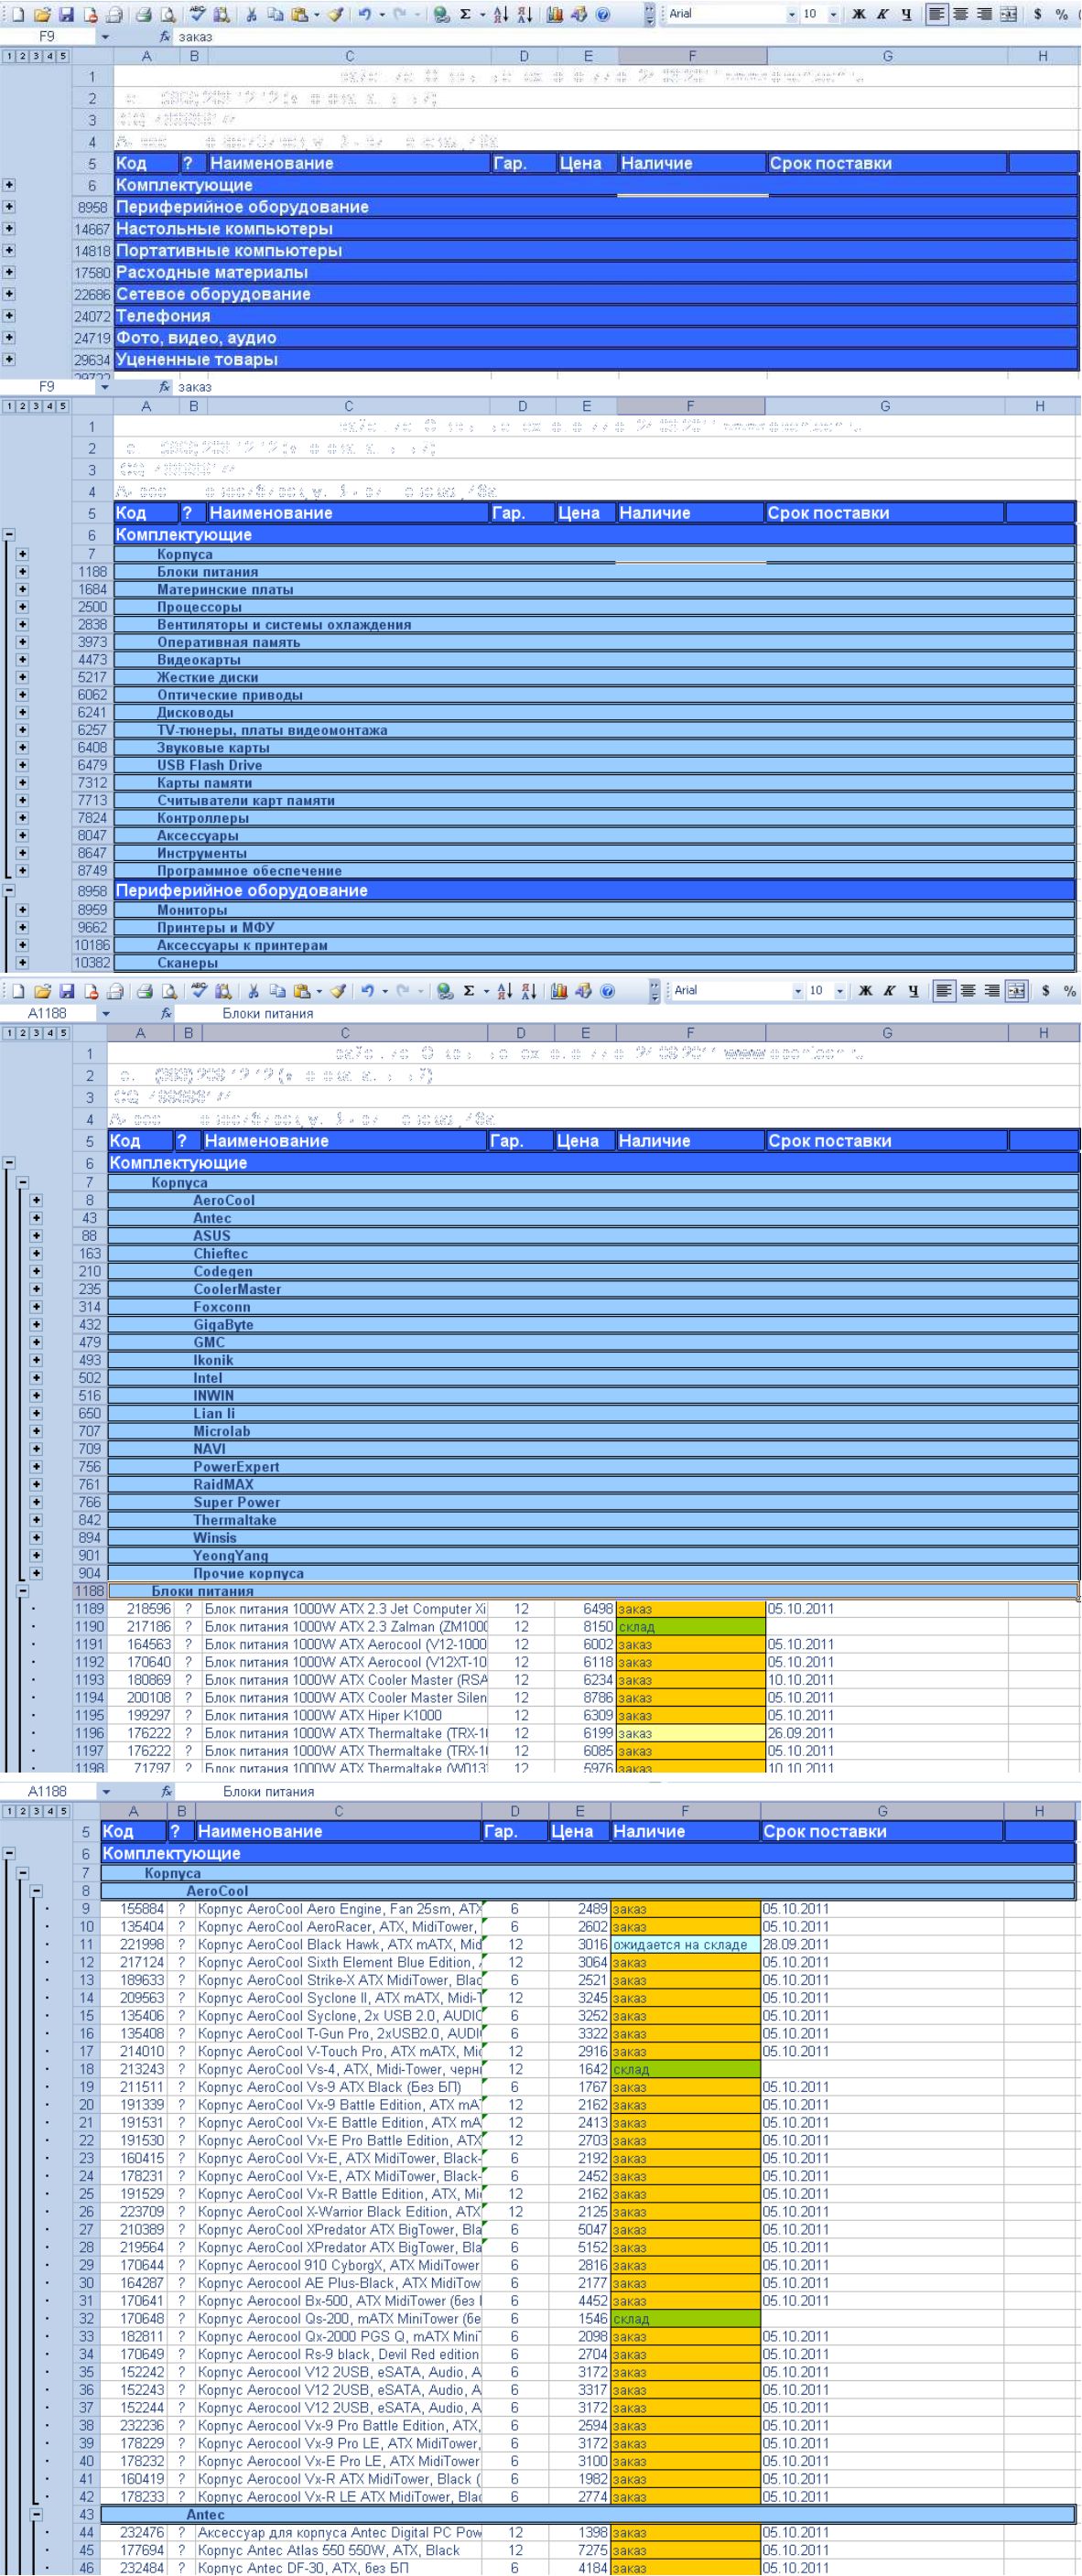Toggle Italic К in the topmost toolbar
Image resolution: width=1082 pixels, height=2576 pixels.
[883, 14]
